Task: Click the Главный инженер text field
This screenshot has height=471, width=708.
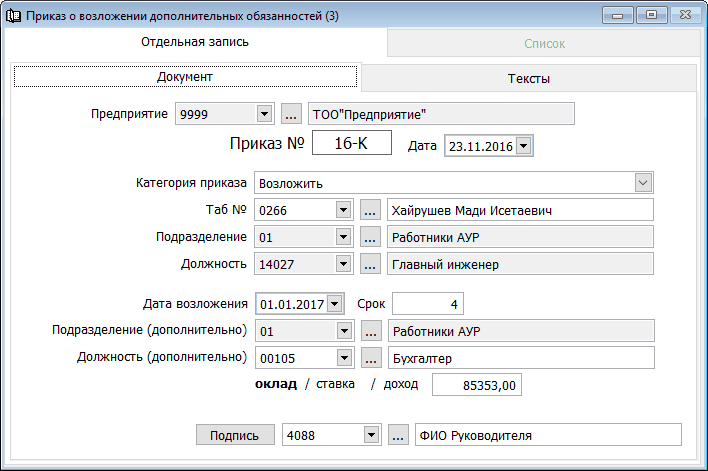Action: point(520,264)
